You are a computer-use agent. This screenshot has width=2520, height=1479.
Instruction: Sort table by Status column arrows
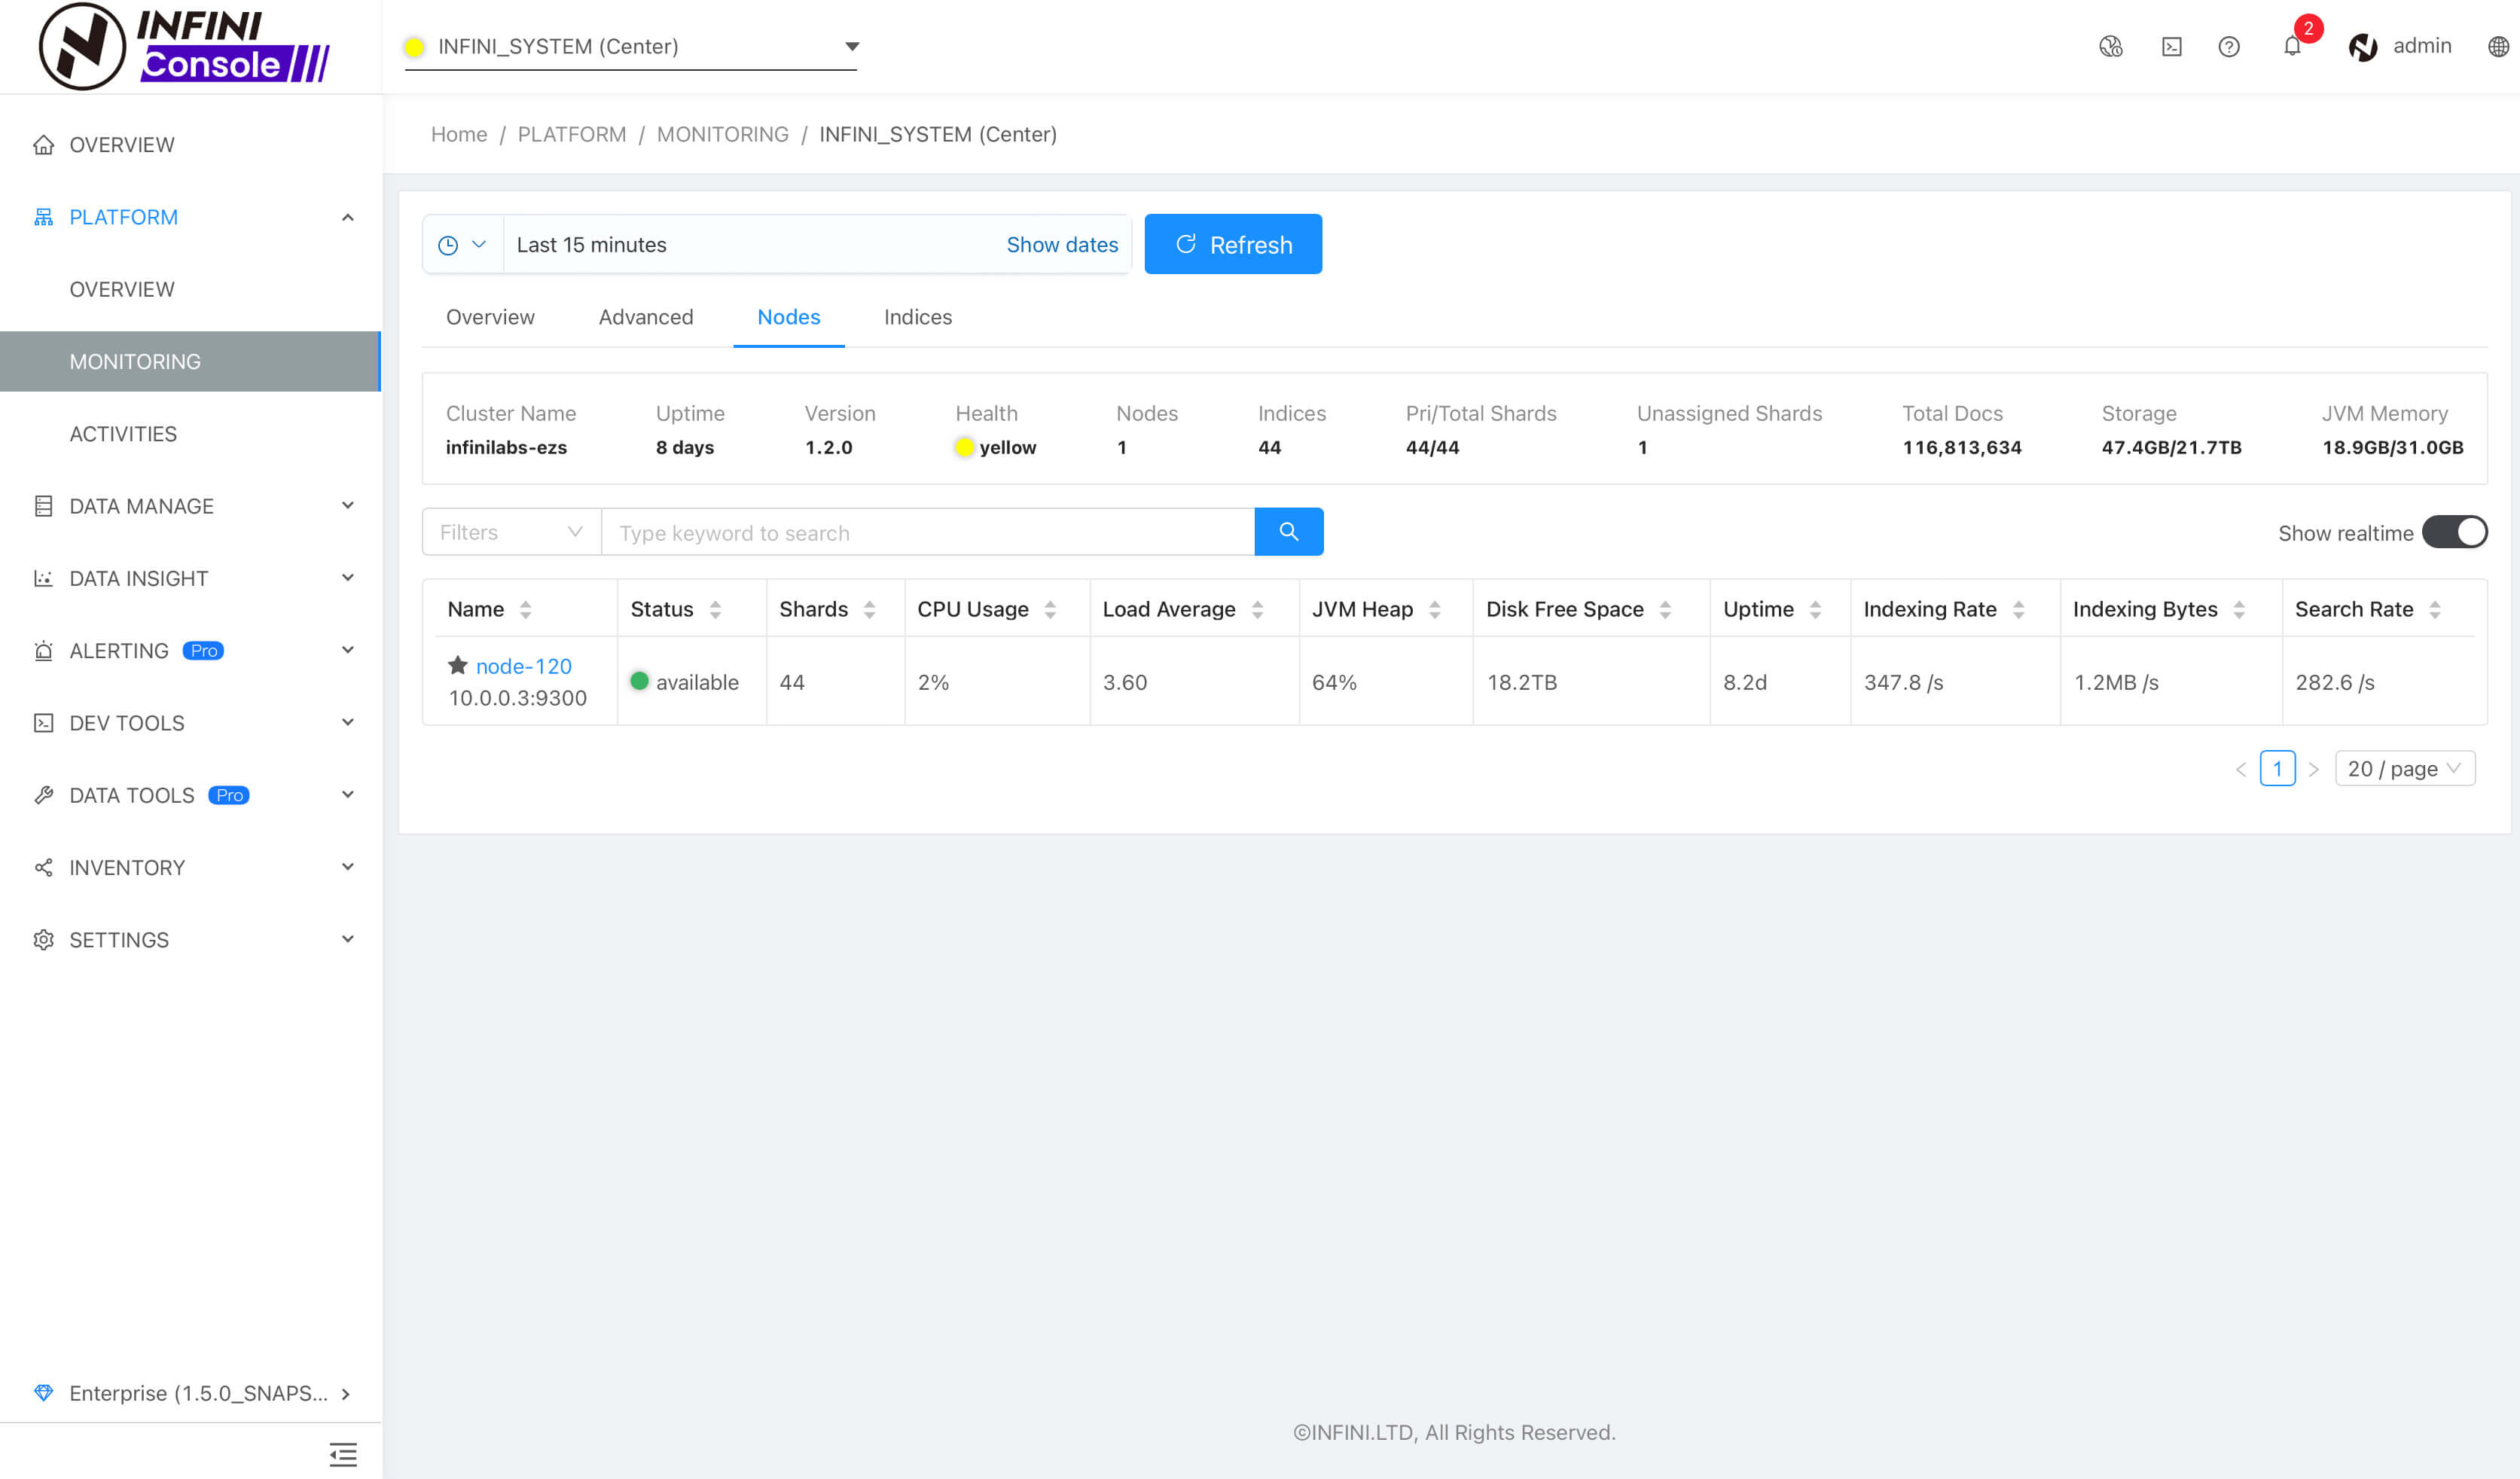point(715,609)
